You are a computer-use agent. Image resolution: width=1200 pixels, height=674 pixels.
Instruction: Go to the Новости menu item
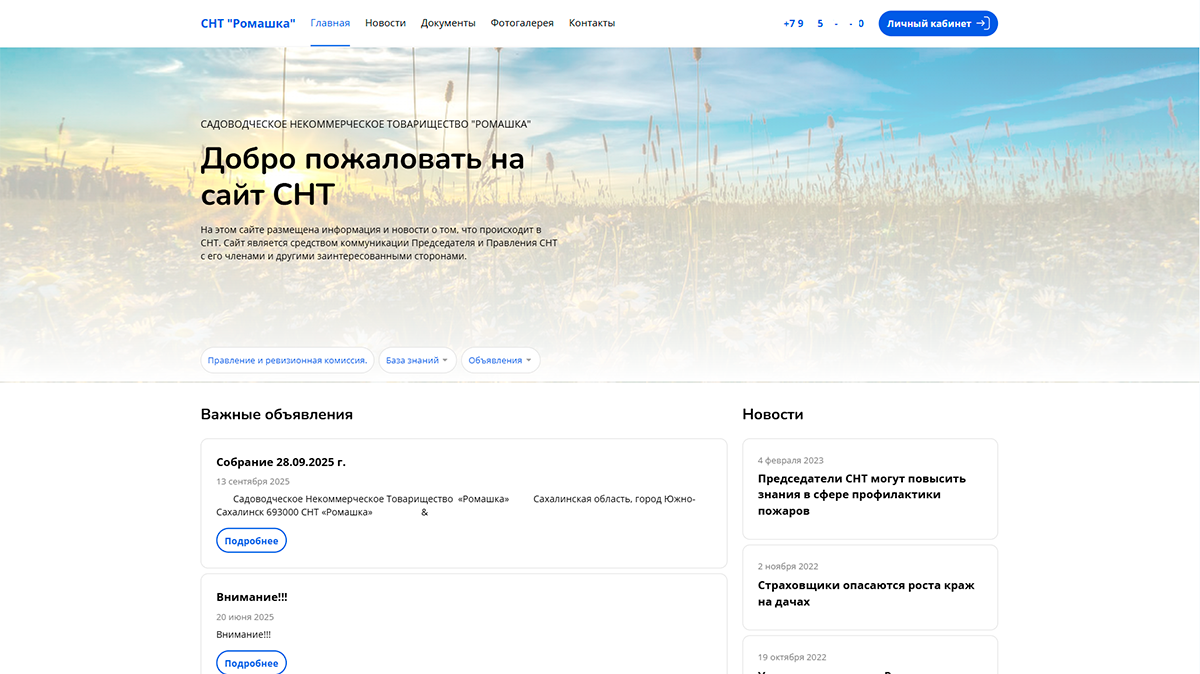coord(385,23)
